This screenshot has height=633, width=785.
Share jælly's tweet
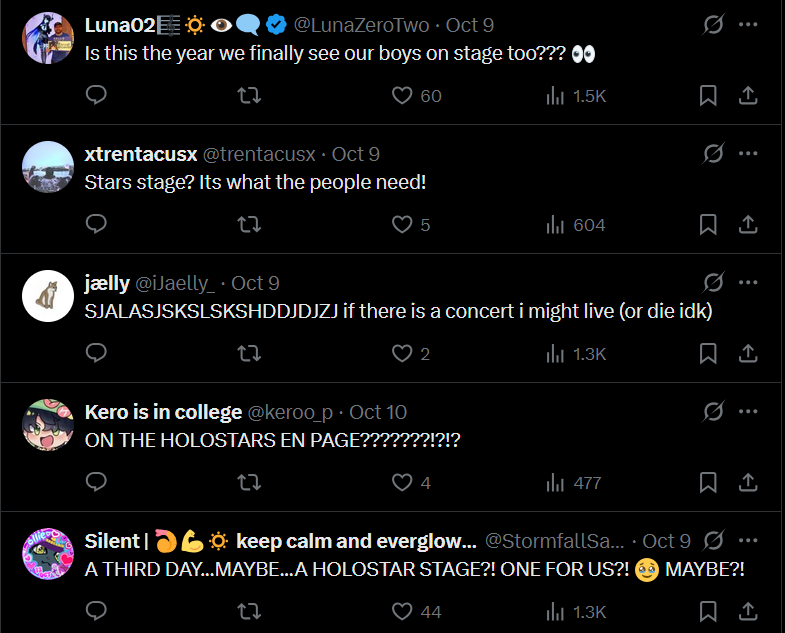pyautogui.click(x=747, y=354)
